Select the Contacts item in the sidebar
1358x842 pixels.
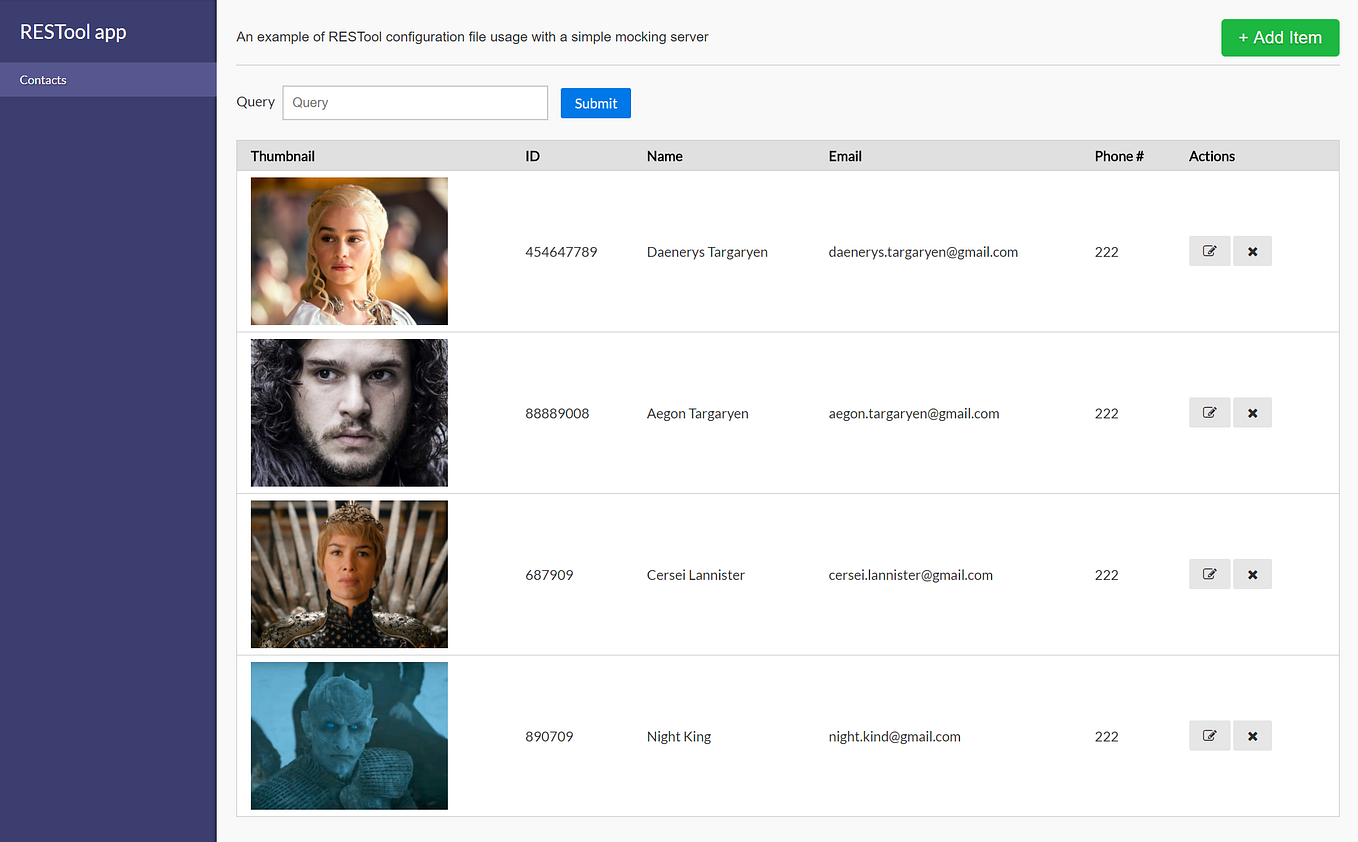[x=43, y=79]
